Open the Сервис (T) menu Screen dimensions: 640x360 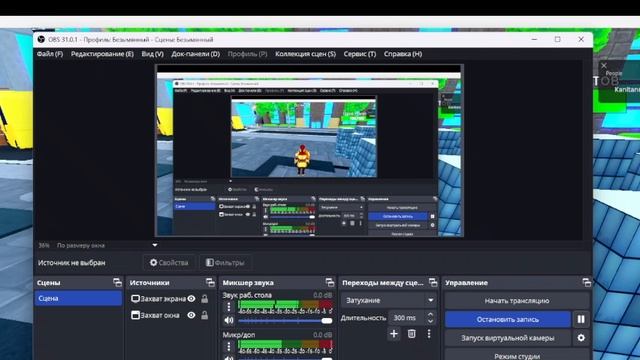360,54
